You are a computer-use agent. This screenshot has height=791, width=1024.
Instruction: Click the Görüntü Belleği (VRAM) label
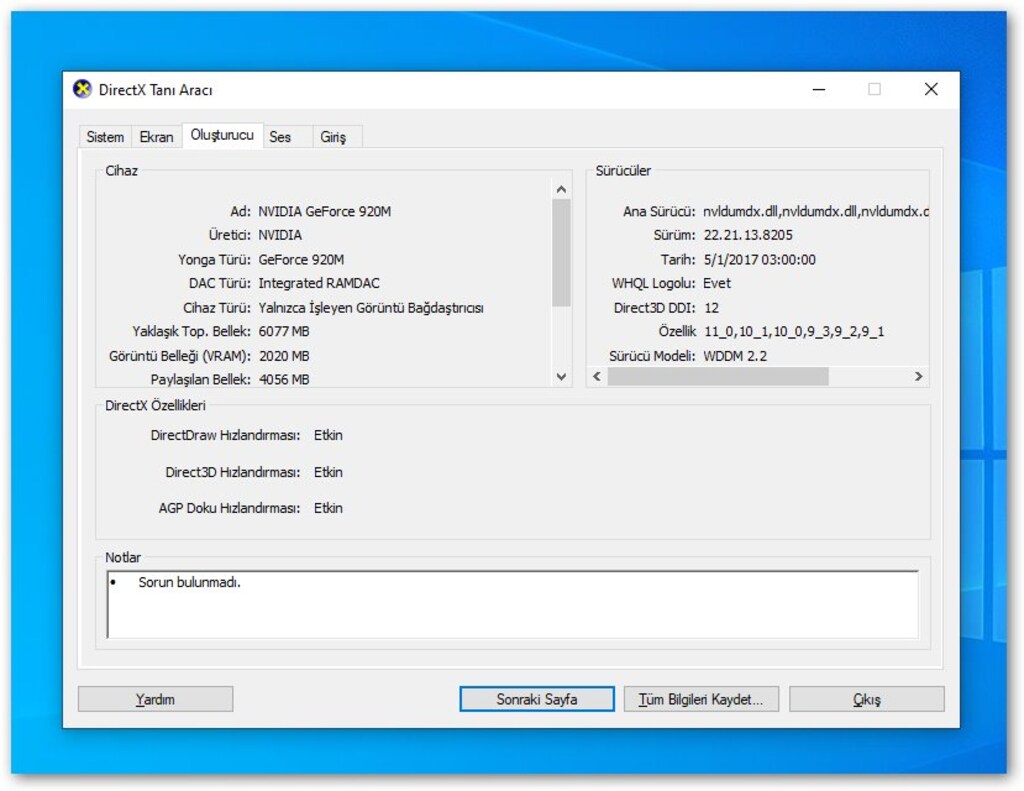[180, 356]
